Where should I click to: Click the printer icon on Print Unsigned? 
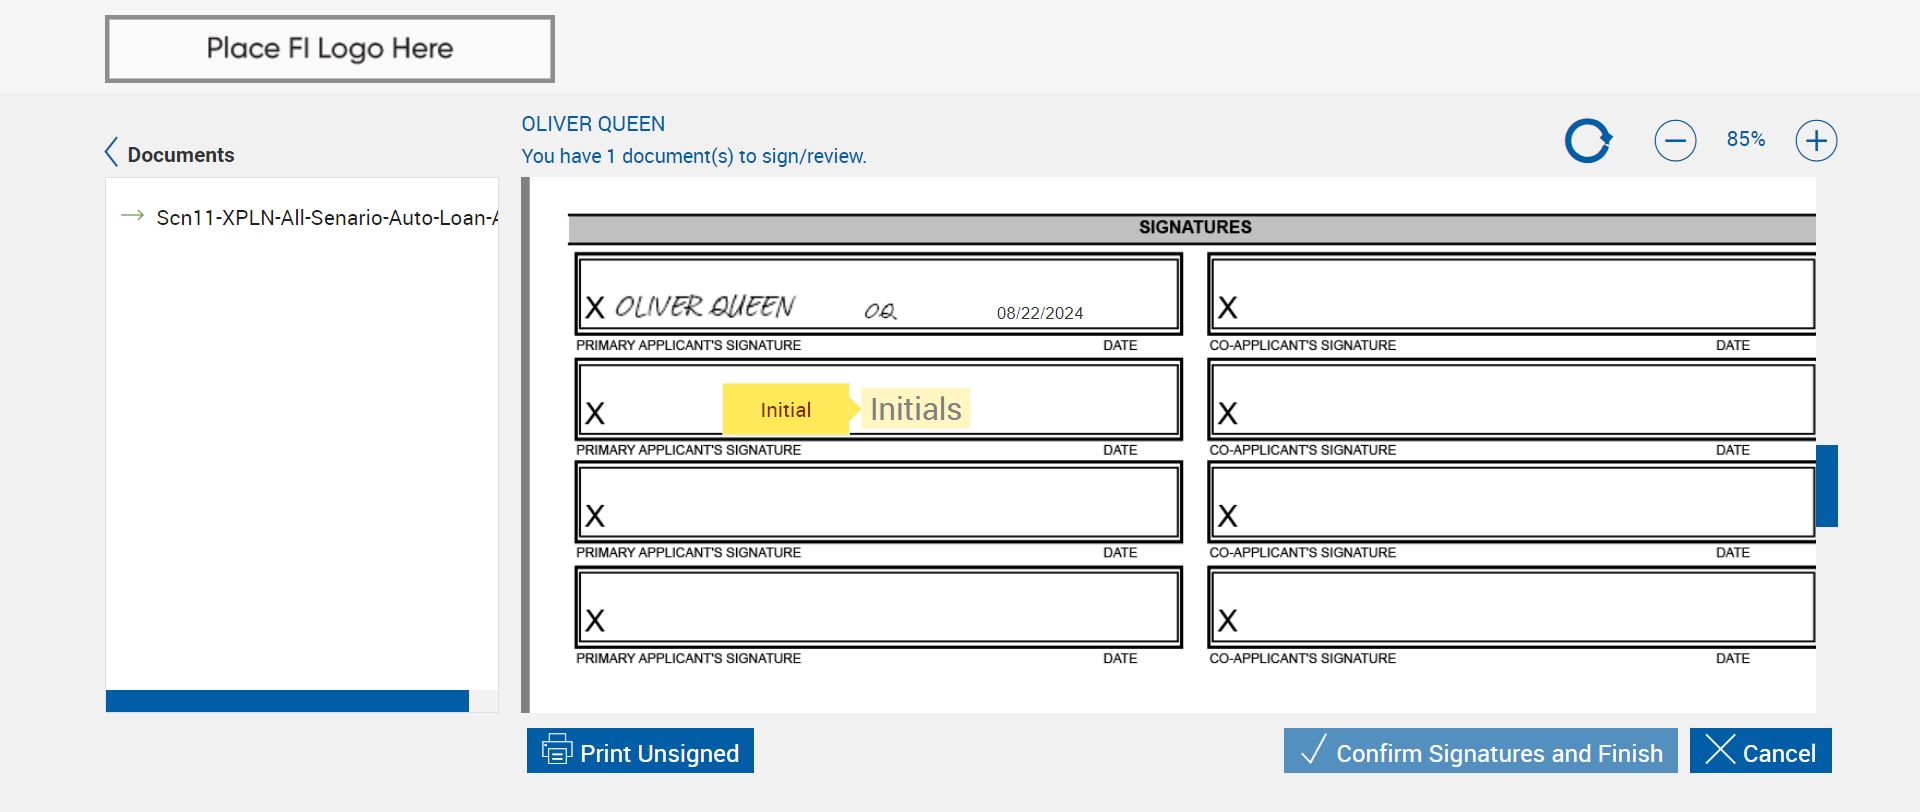click(x=557, y=749)
